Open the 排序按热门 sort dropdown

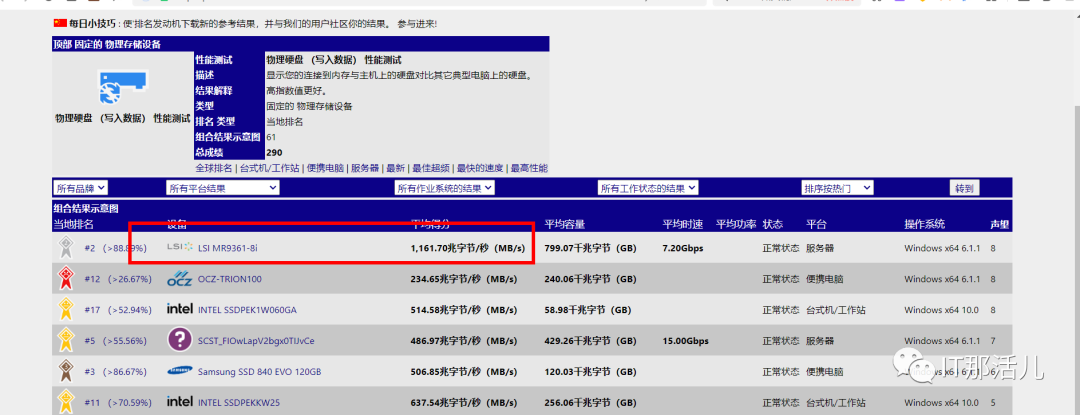(x=838, y=188)
